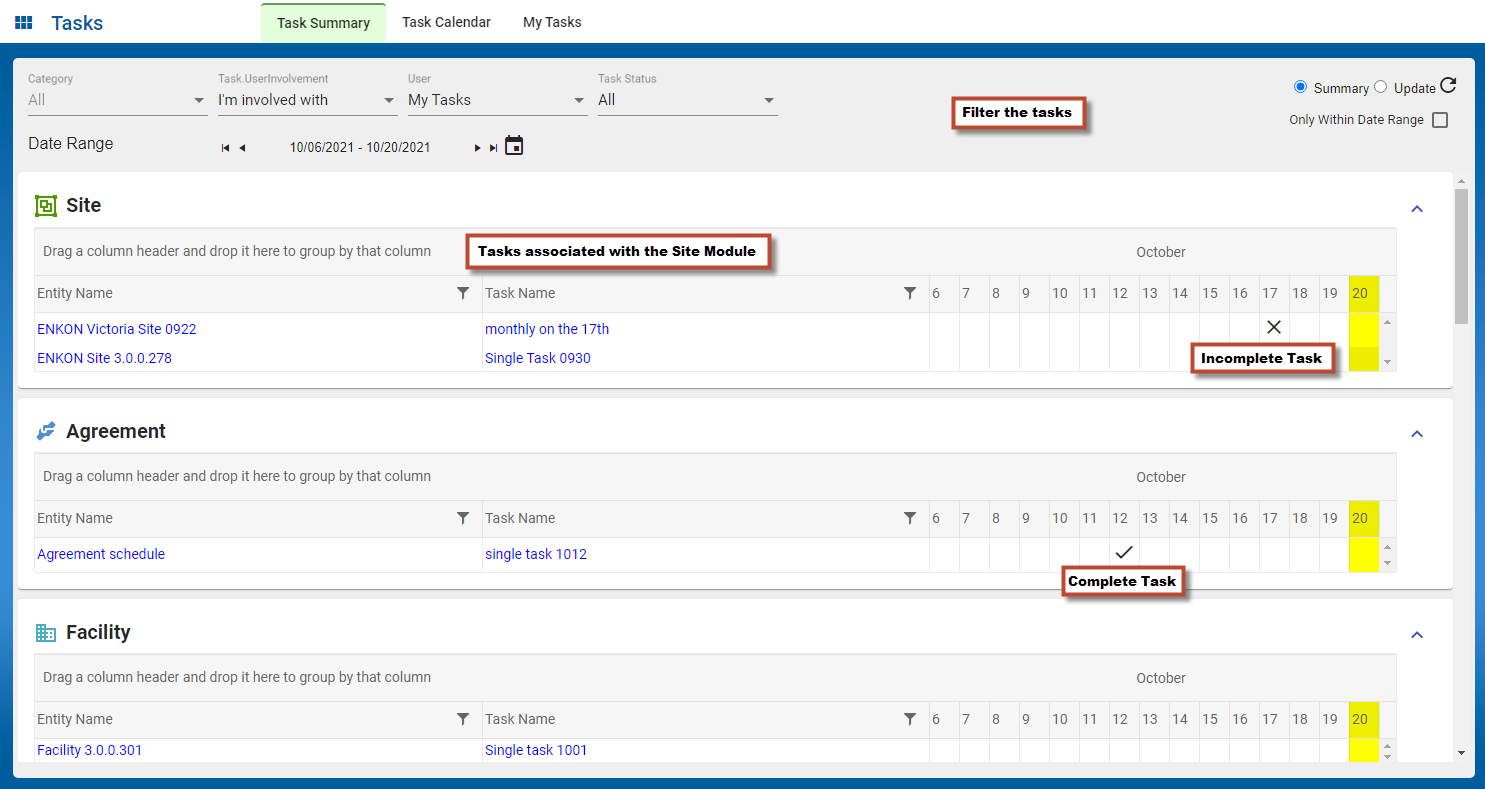Go to previous date range arrow

pyautogui.click(x=242, y=148)
